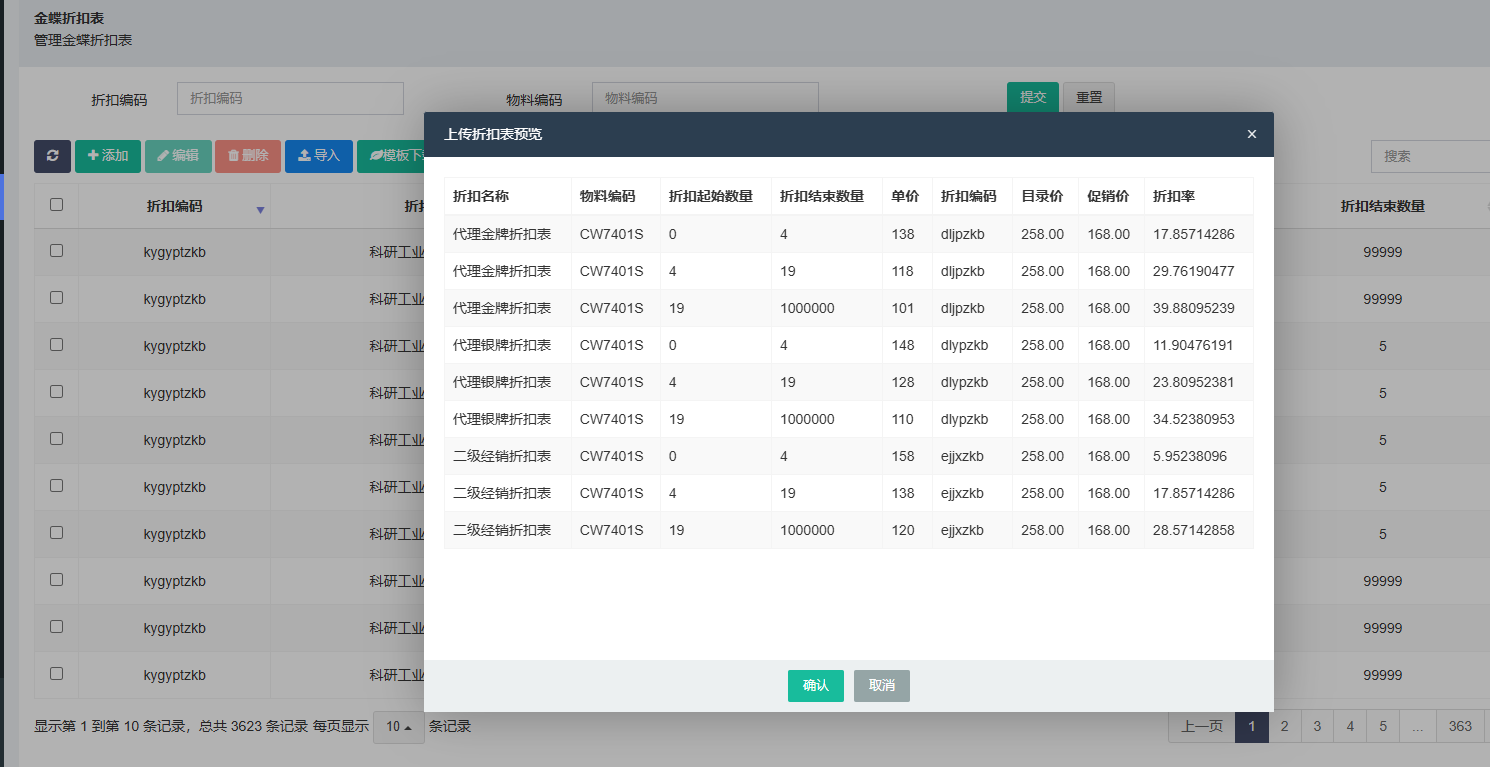Click the 提交 search button
This screenshot has width=1490, height=767.
click(1033, 98)
